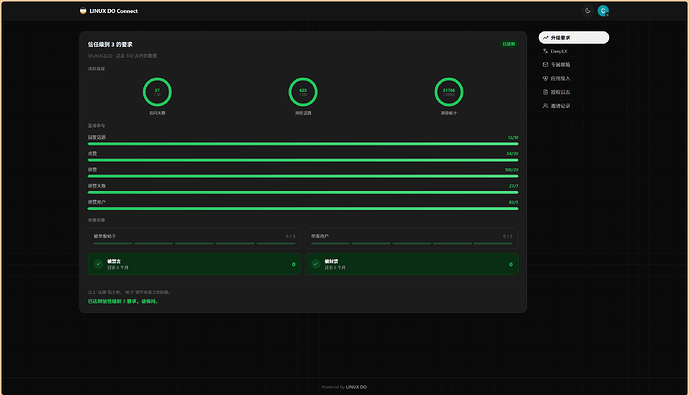This screenshot has height=395, width=690.
Task: Select the 升级要求 sidebar item
Action: (574, 37)
